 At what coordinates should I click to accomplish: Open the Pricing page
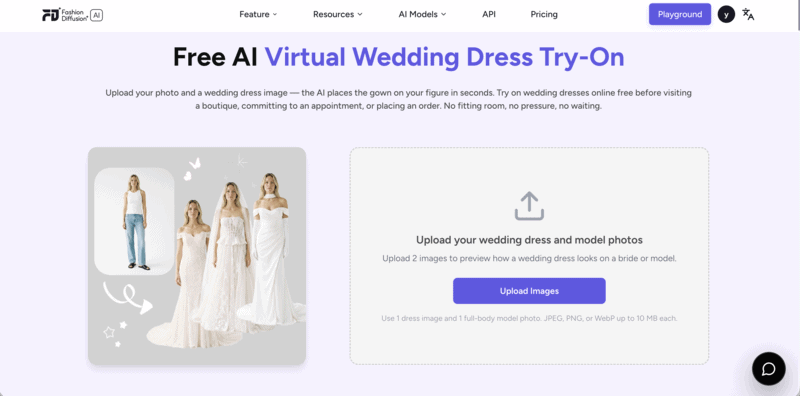coord(544,14)
